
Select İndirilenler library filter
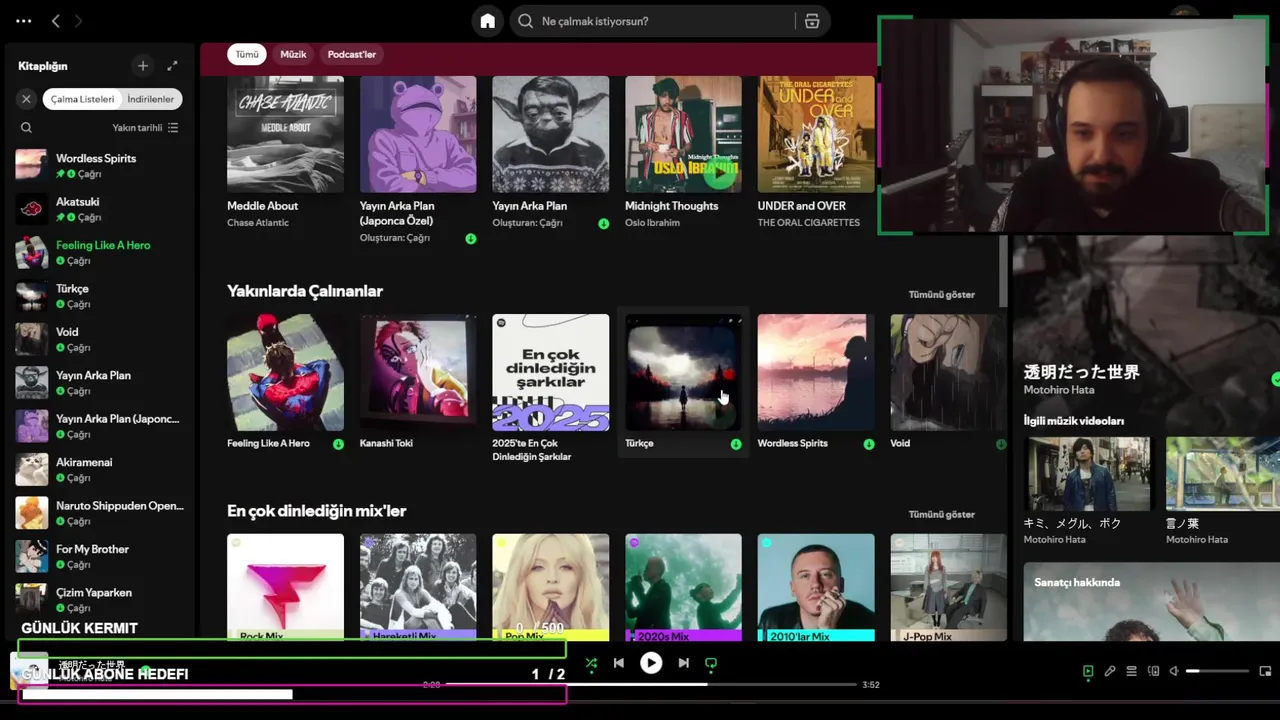tap(151, 99)
